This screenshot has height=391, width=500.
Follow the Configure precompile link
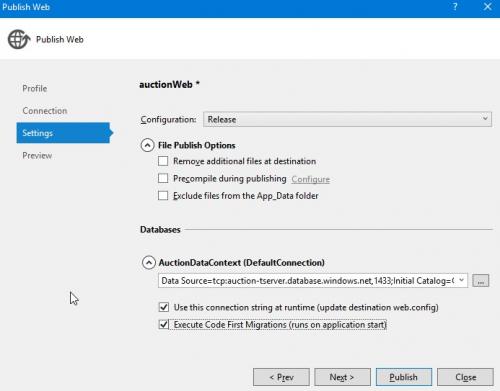coord(310,179)
